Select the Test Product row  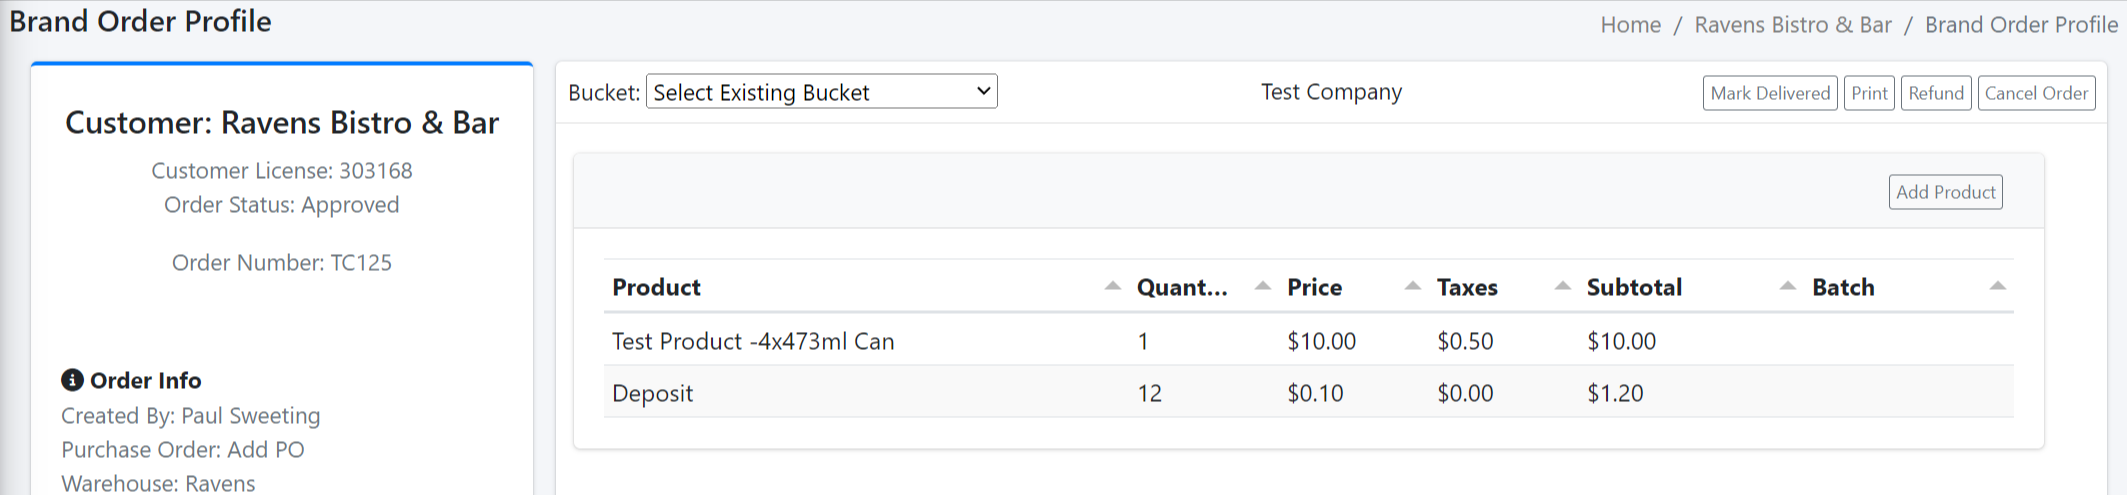(753, 341)
